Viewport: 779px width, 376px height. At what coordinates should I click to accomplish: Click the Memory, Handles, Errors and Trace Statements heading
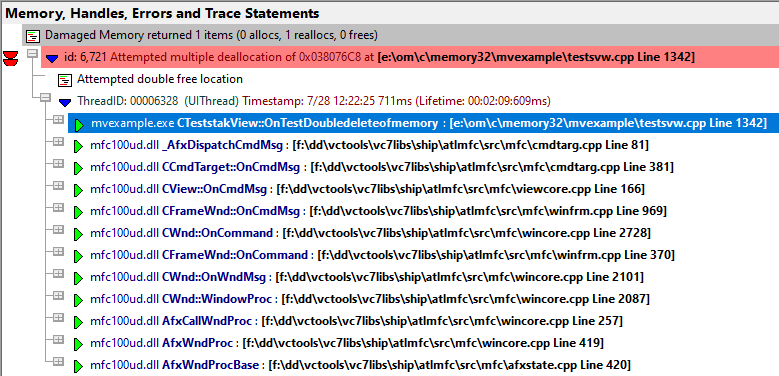[162, 13]
